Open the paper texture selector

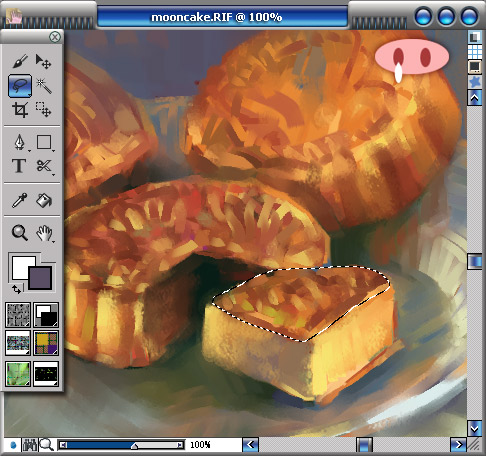[18, 315]
